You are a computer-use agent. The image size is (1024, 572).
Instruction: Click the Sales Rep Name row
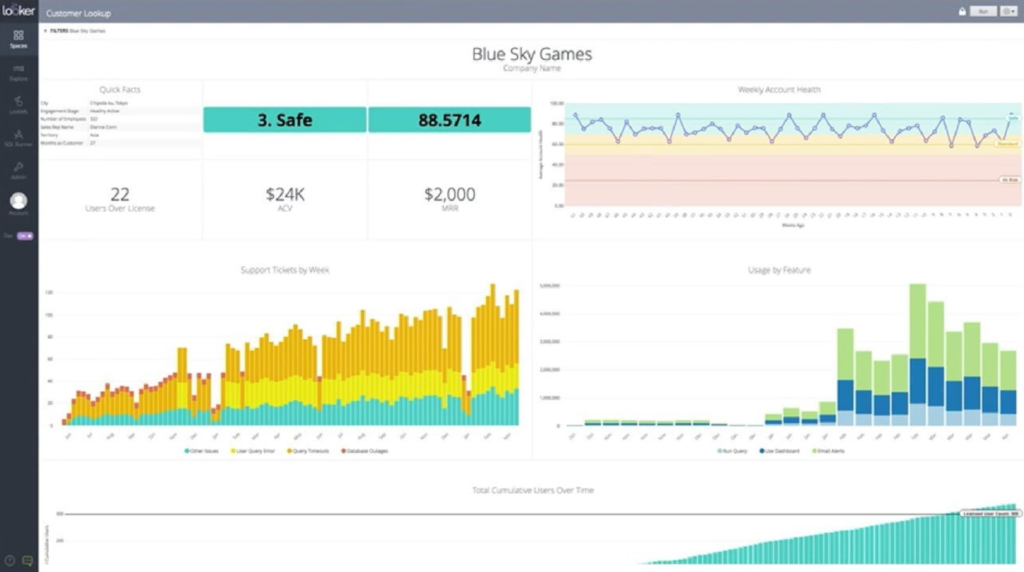(121, 127)
